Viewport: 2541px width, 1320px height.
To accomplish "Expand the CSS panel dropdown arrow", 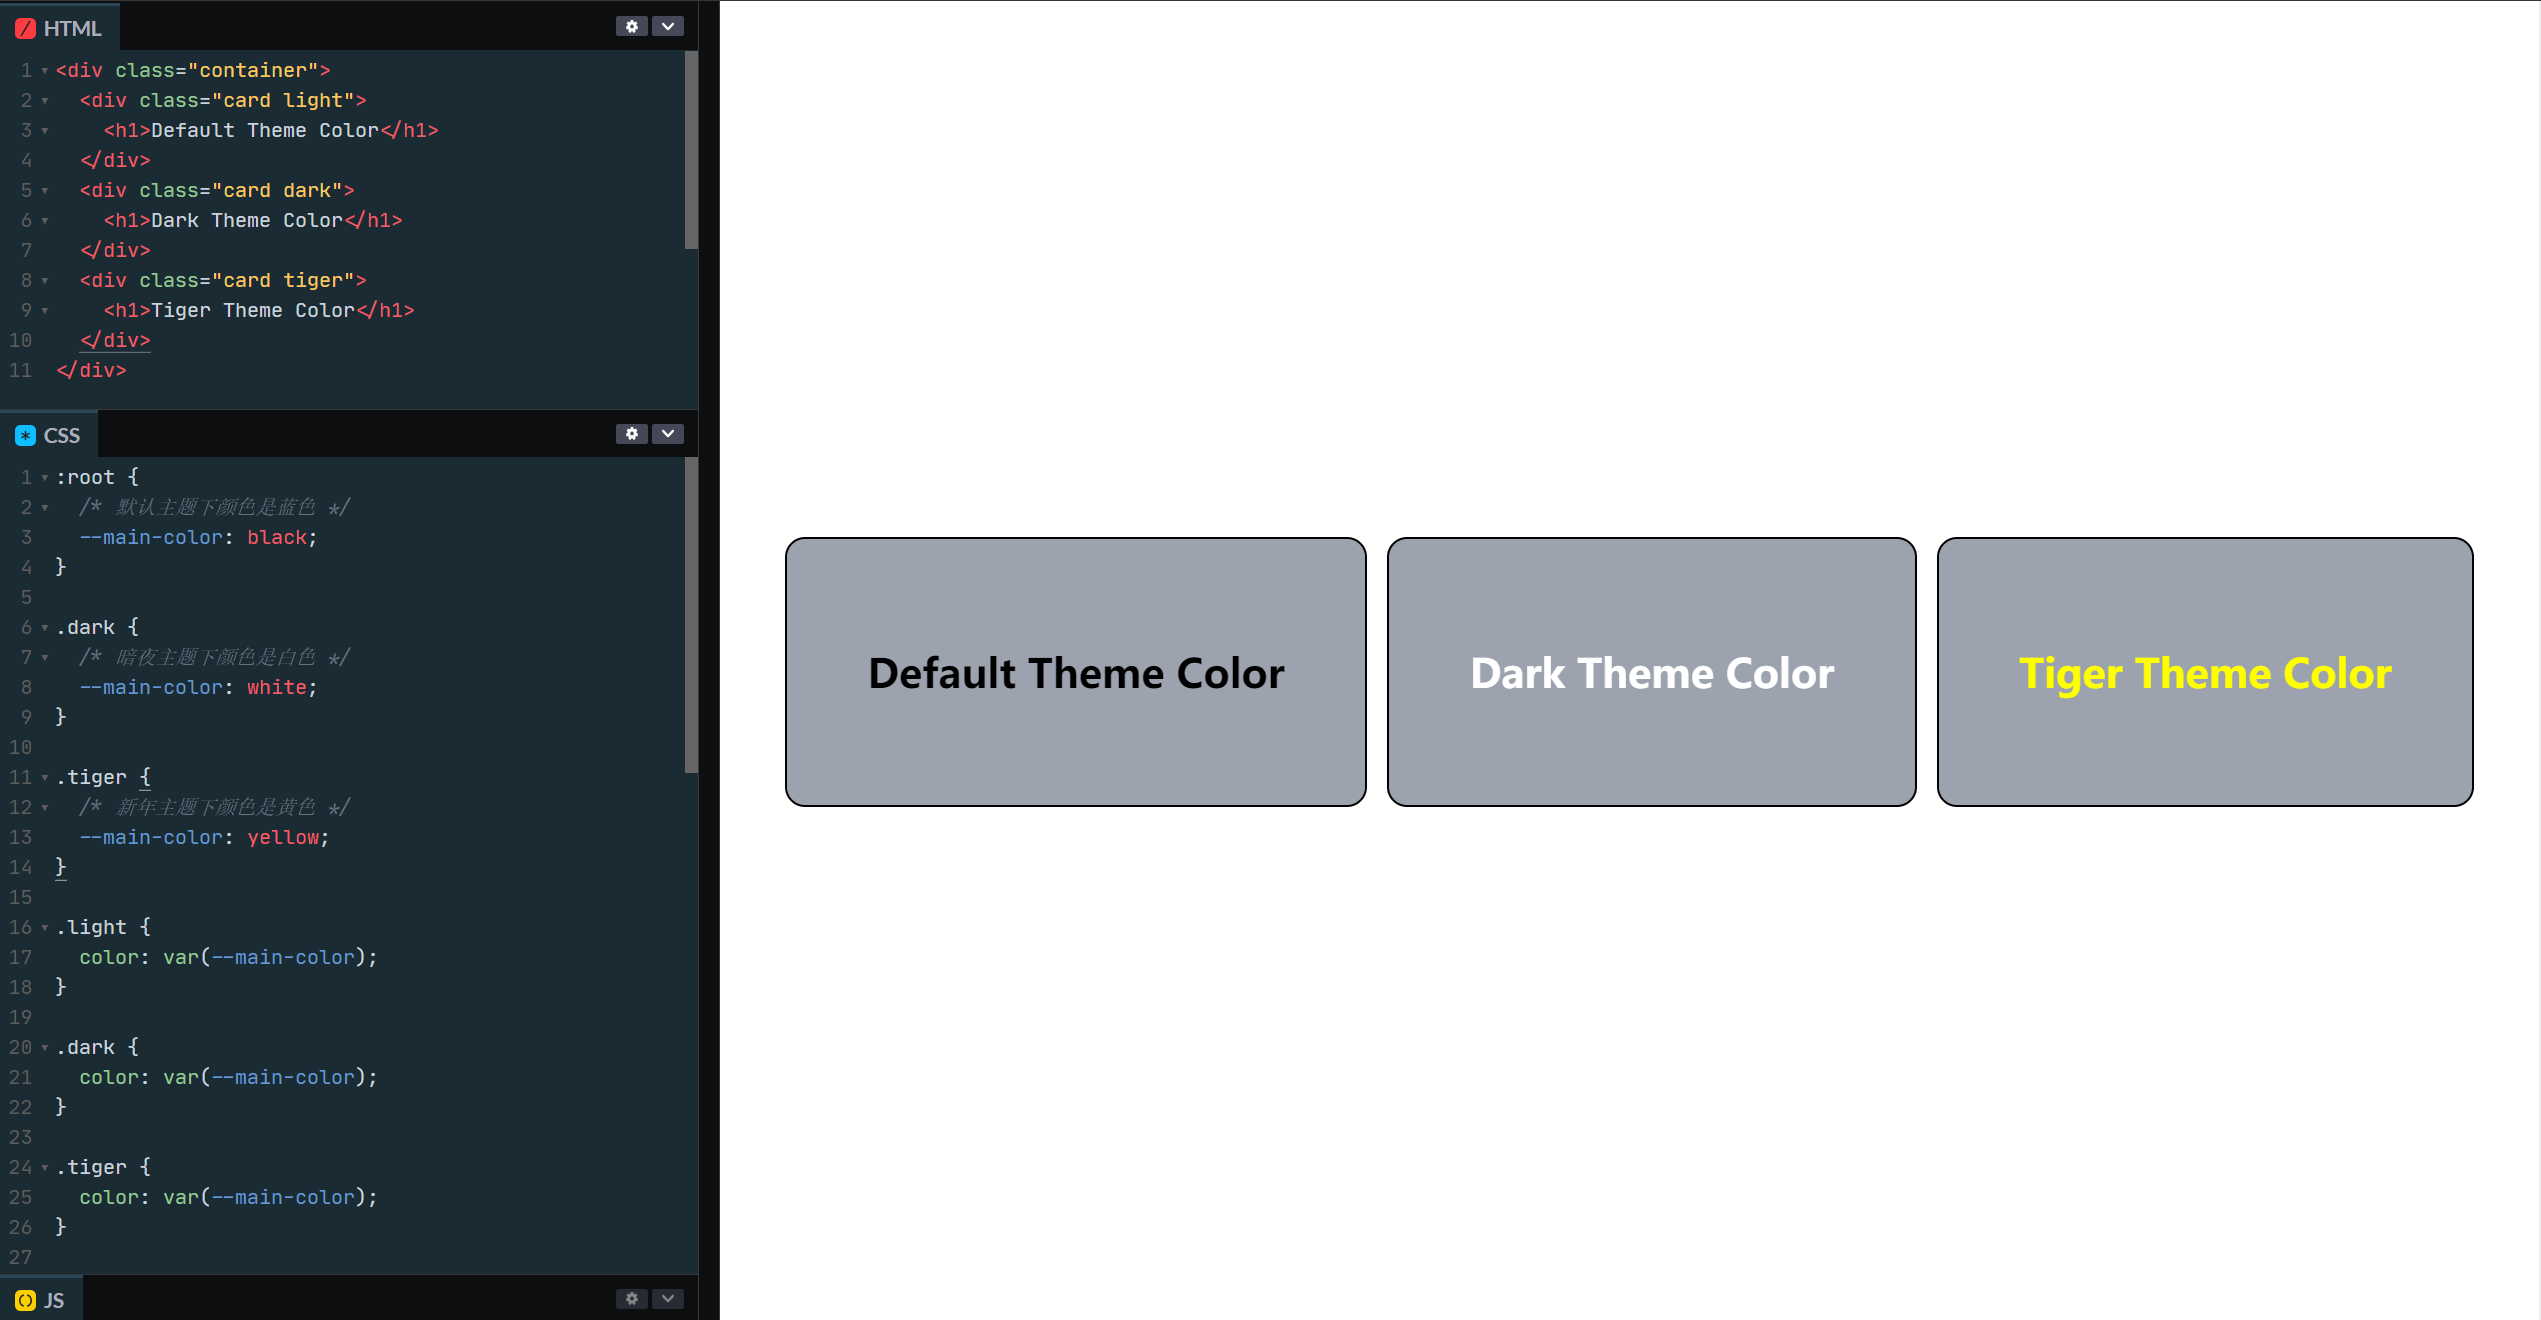I will tap(667, 432).
